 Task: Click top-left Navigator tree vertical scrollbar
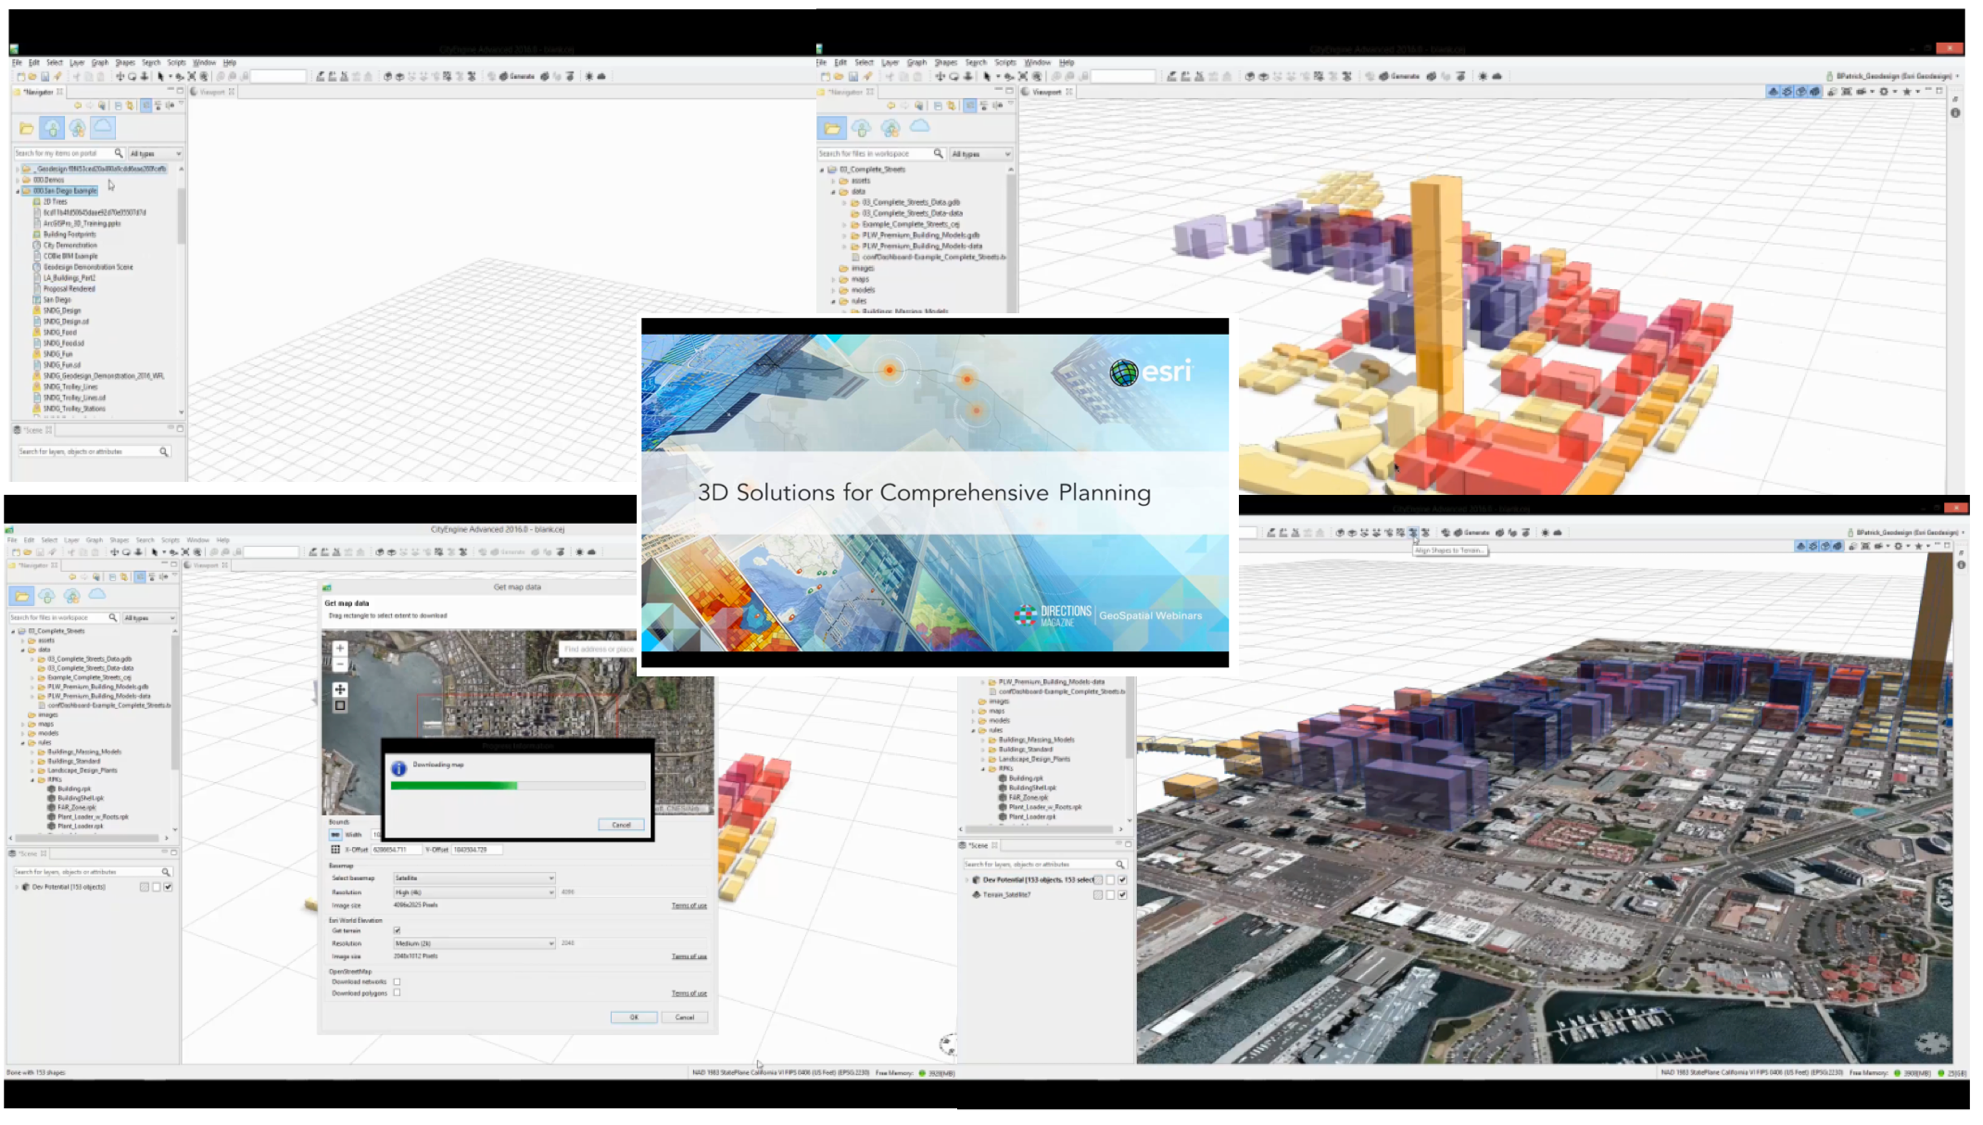pos(181,215)
